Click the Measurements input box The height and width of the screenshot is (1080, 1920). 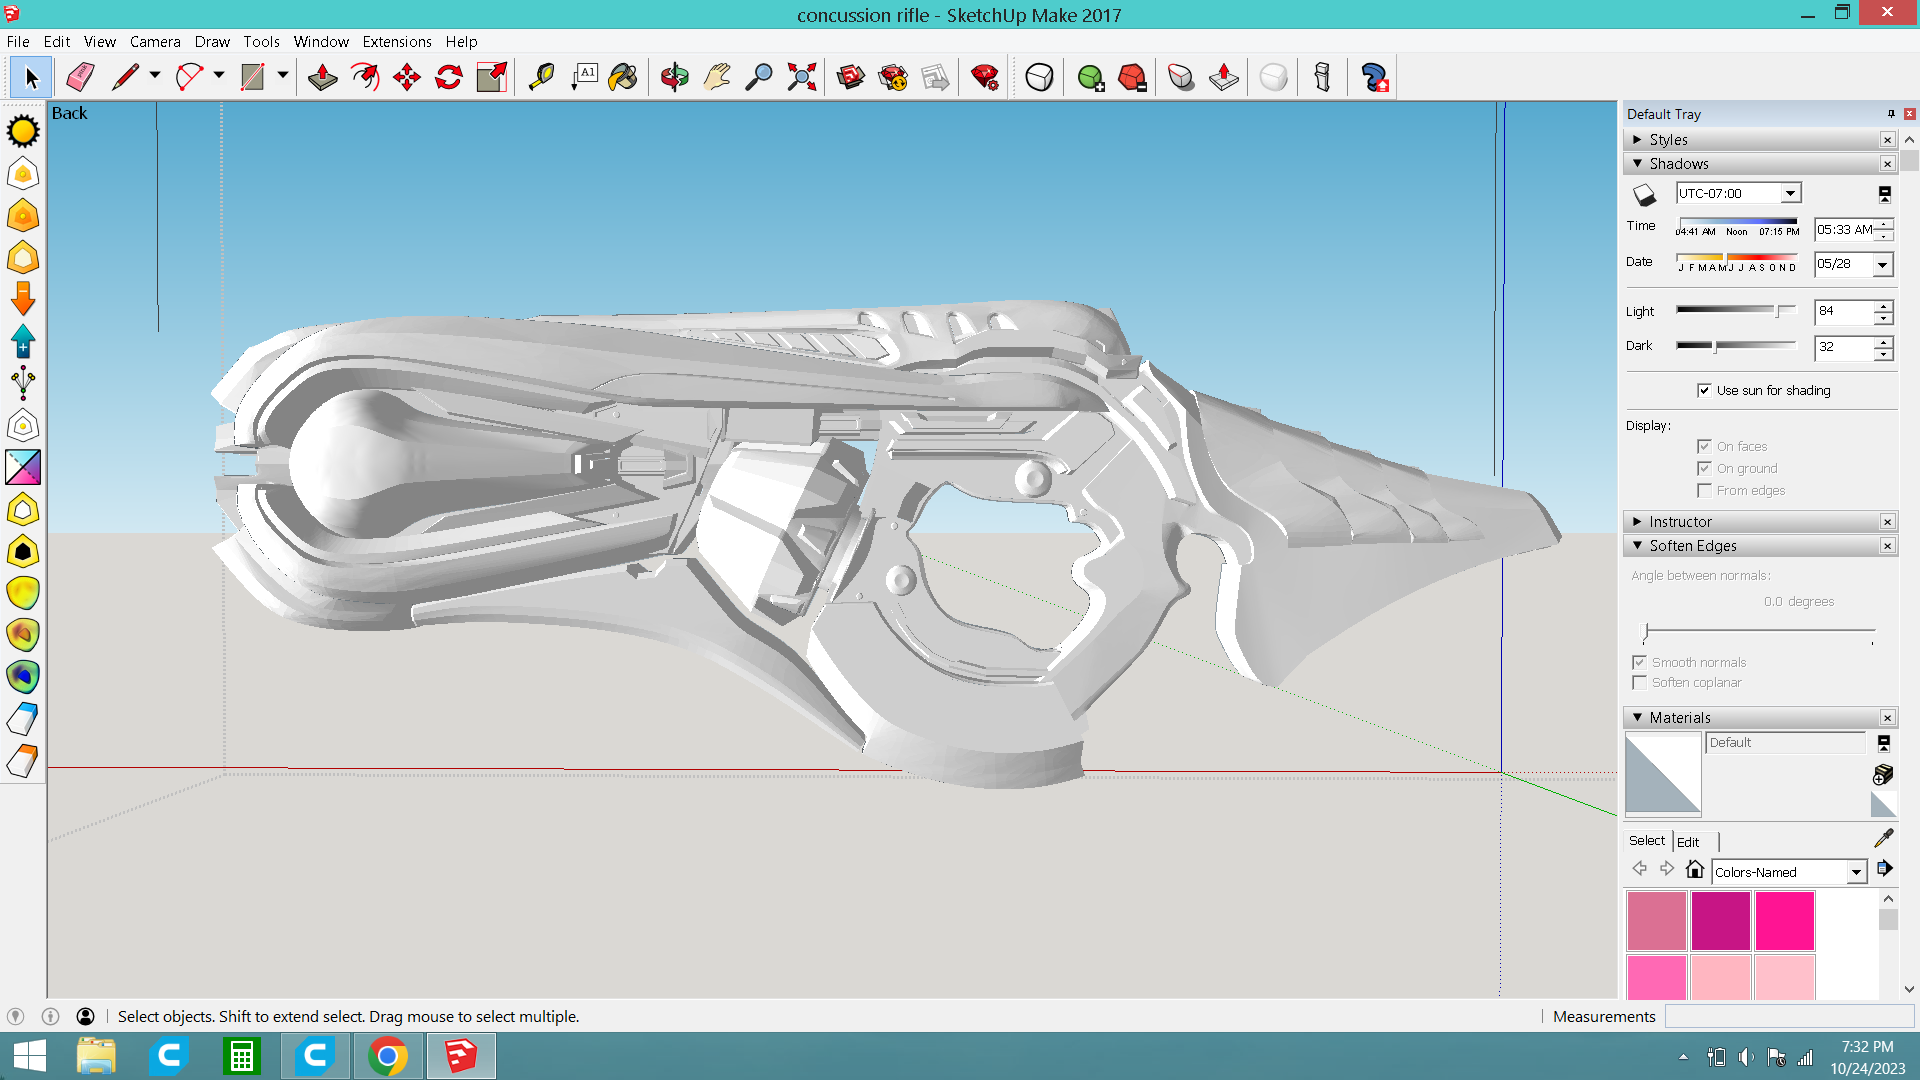(1789, 1016)
